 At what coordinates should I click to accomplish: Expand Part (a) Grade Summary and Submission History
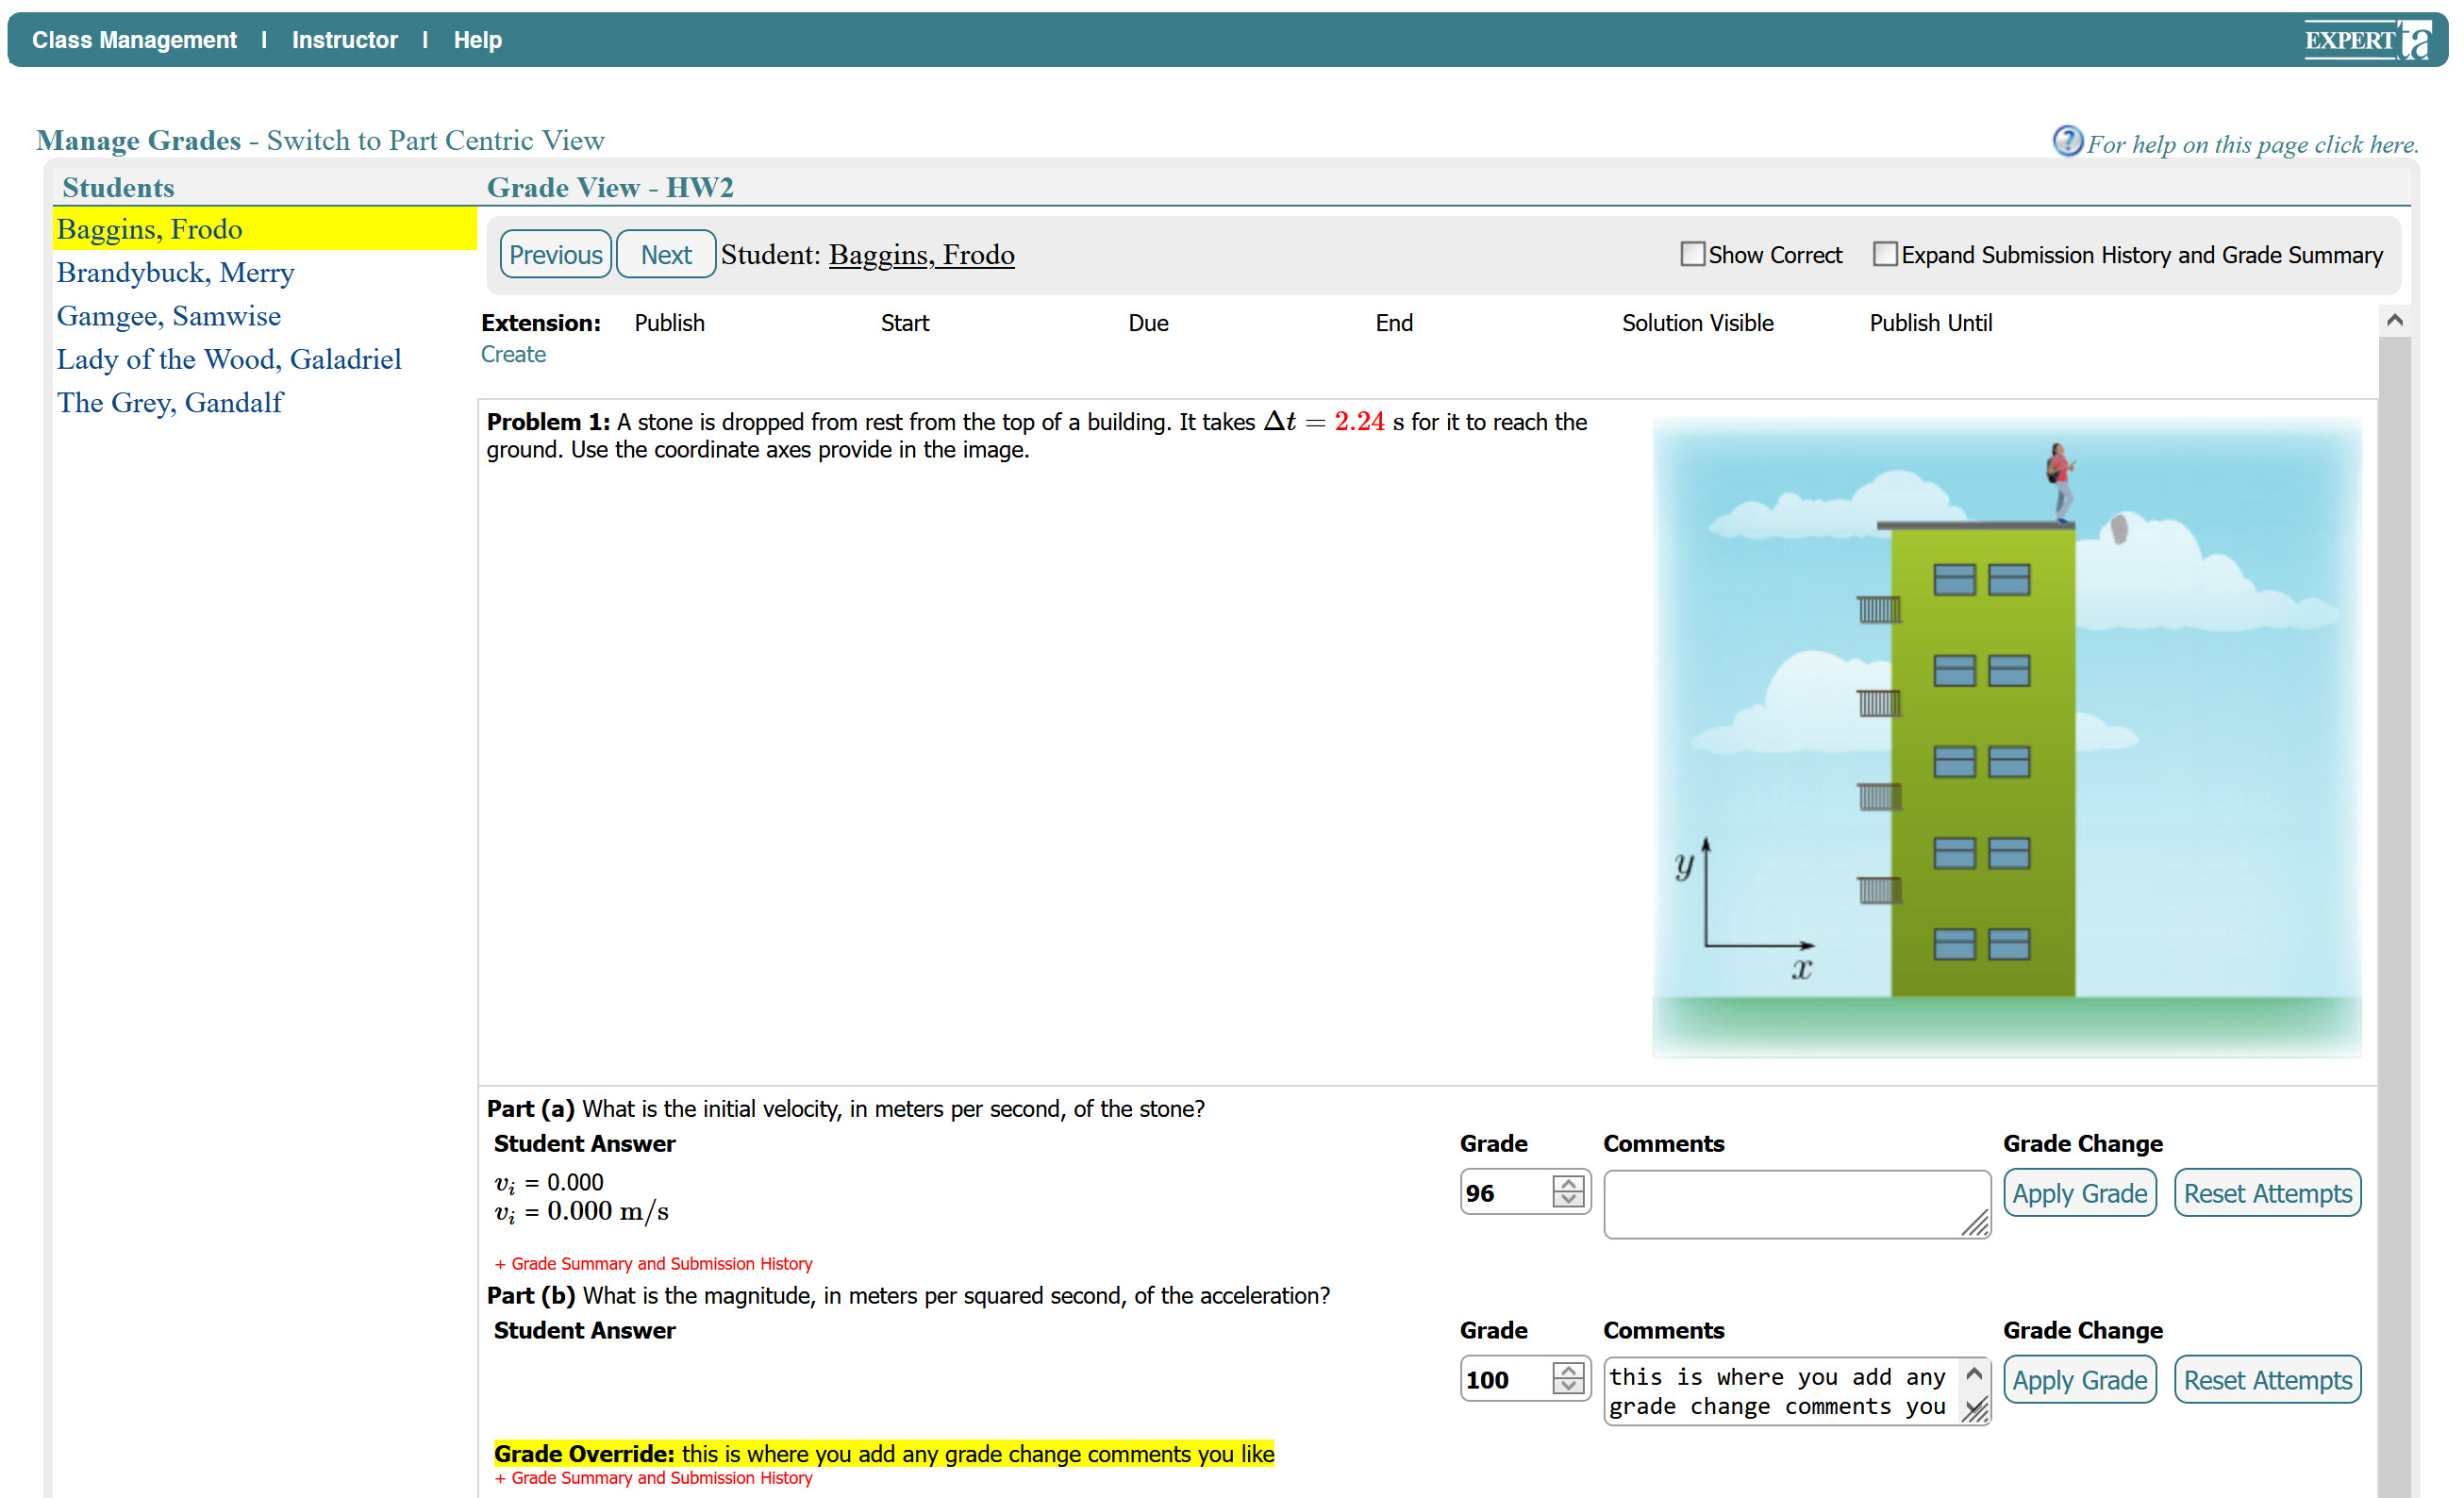[x=653, y=1263]
